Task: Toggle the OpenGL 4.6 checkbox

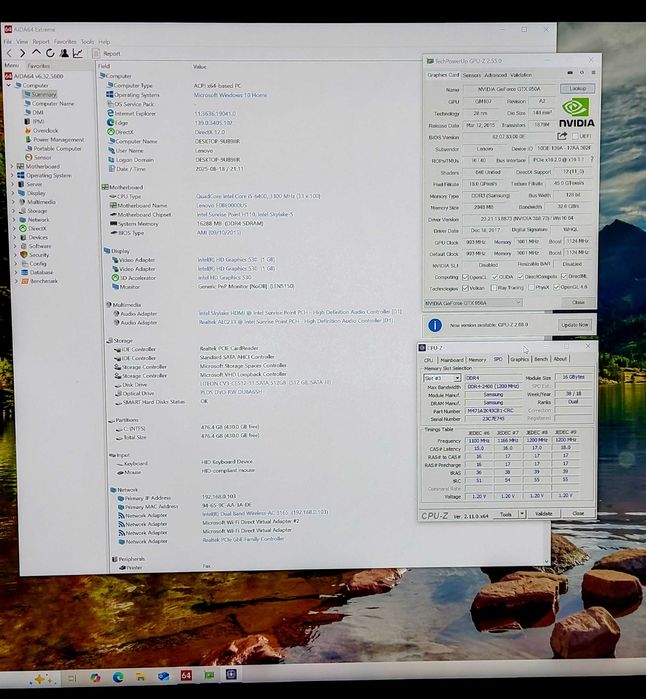Action: pos(556,288)
